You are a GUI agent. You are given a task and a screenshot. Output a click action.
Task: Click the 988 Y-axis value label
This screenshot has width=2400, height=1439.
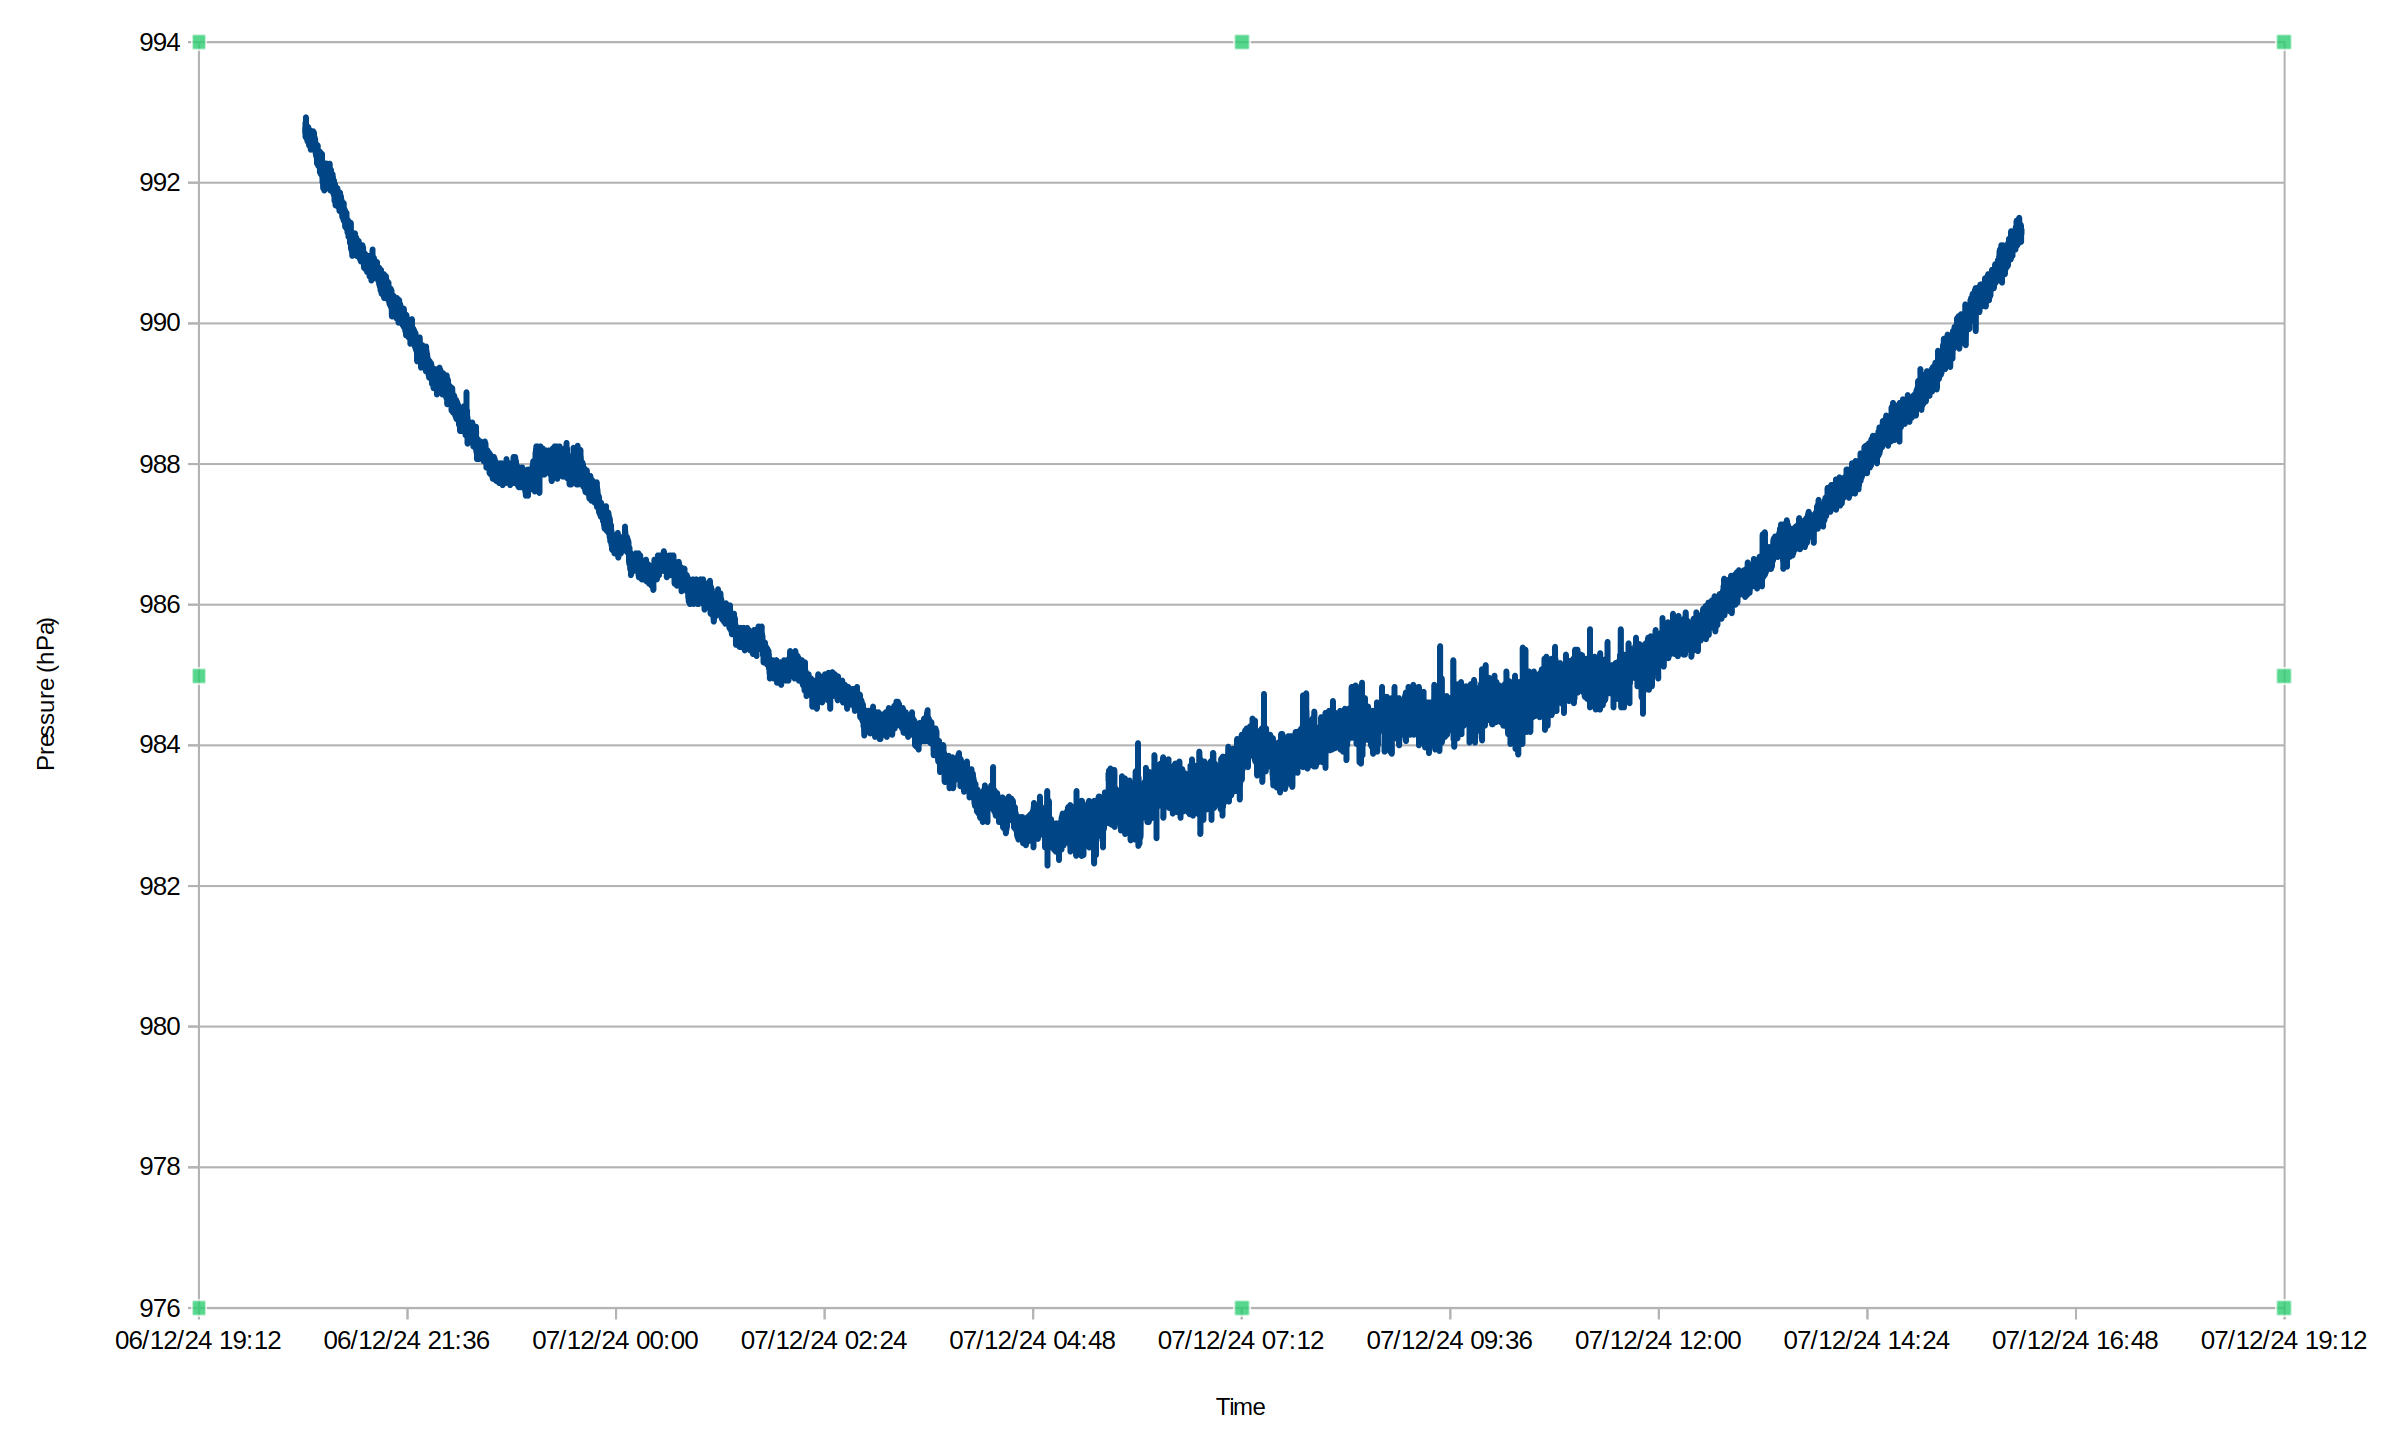pyautogui.click(x=159, y=465)
